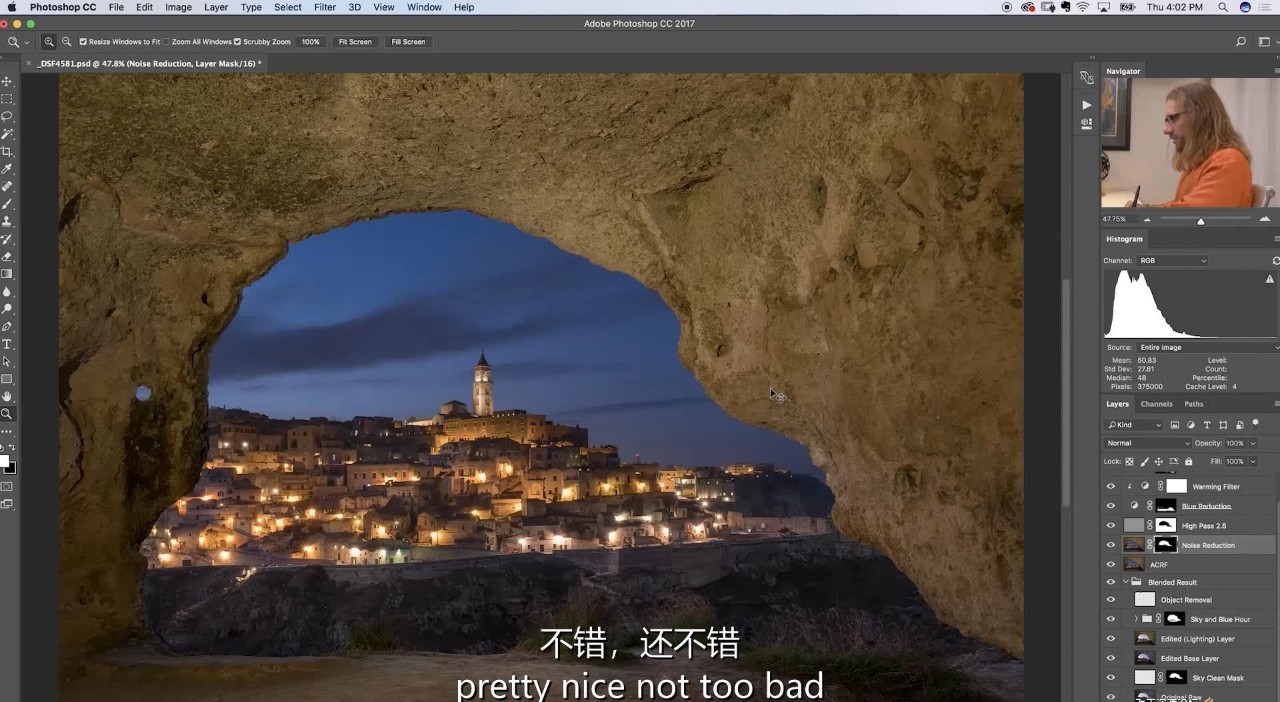This screenshot has width=1280, height=702.
Task: Select the Type tool
Action: 7,344
